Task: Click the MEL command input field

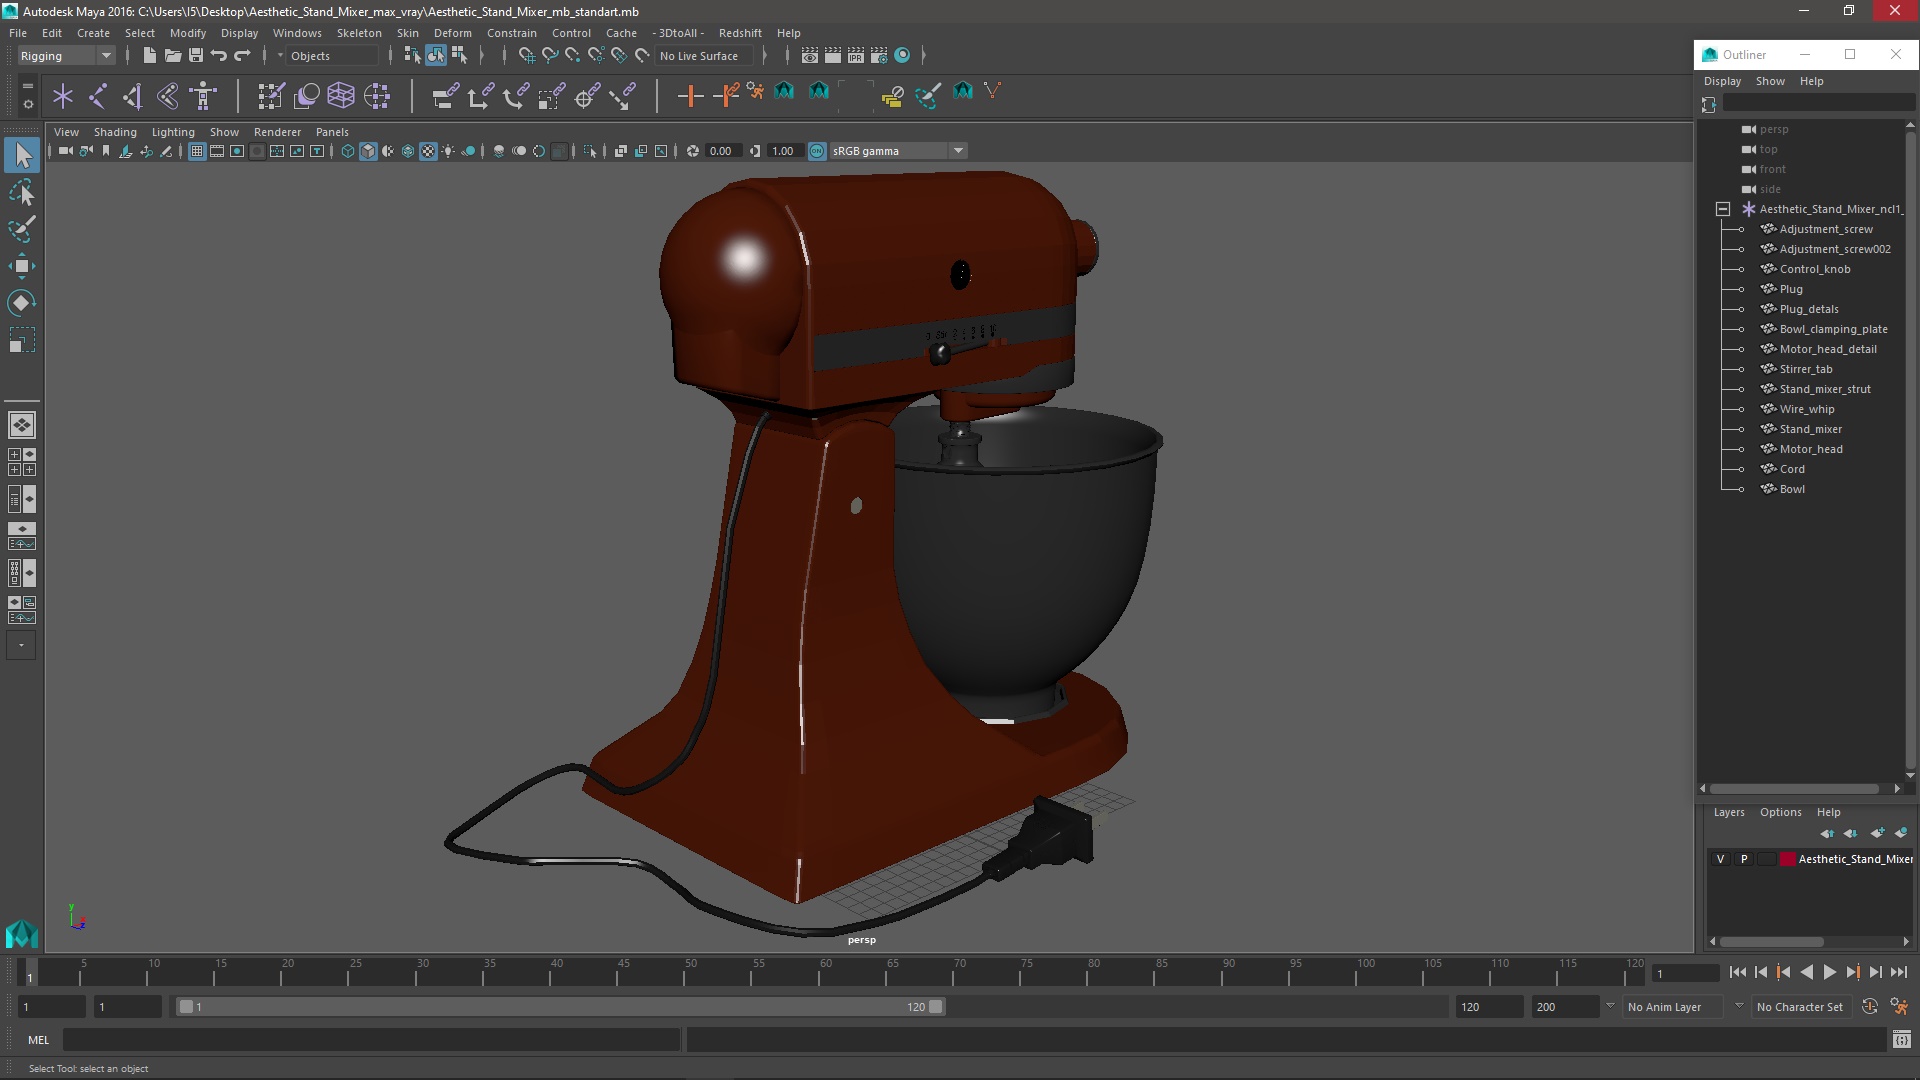Action: pyautogui.click(x=370, y=1040)
